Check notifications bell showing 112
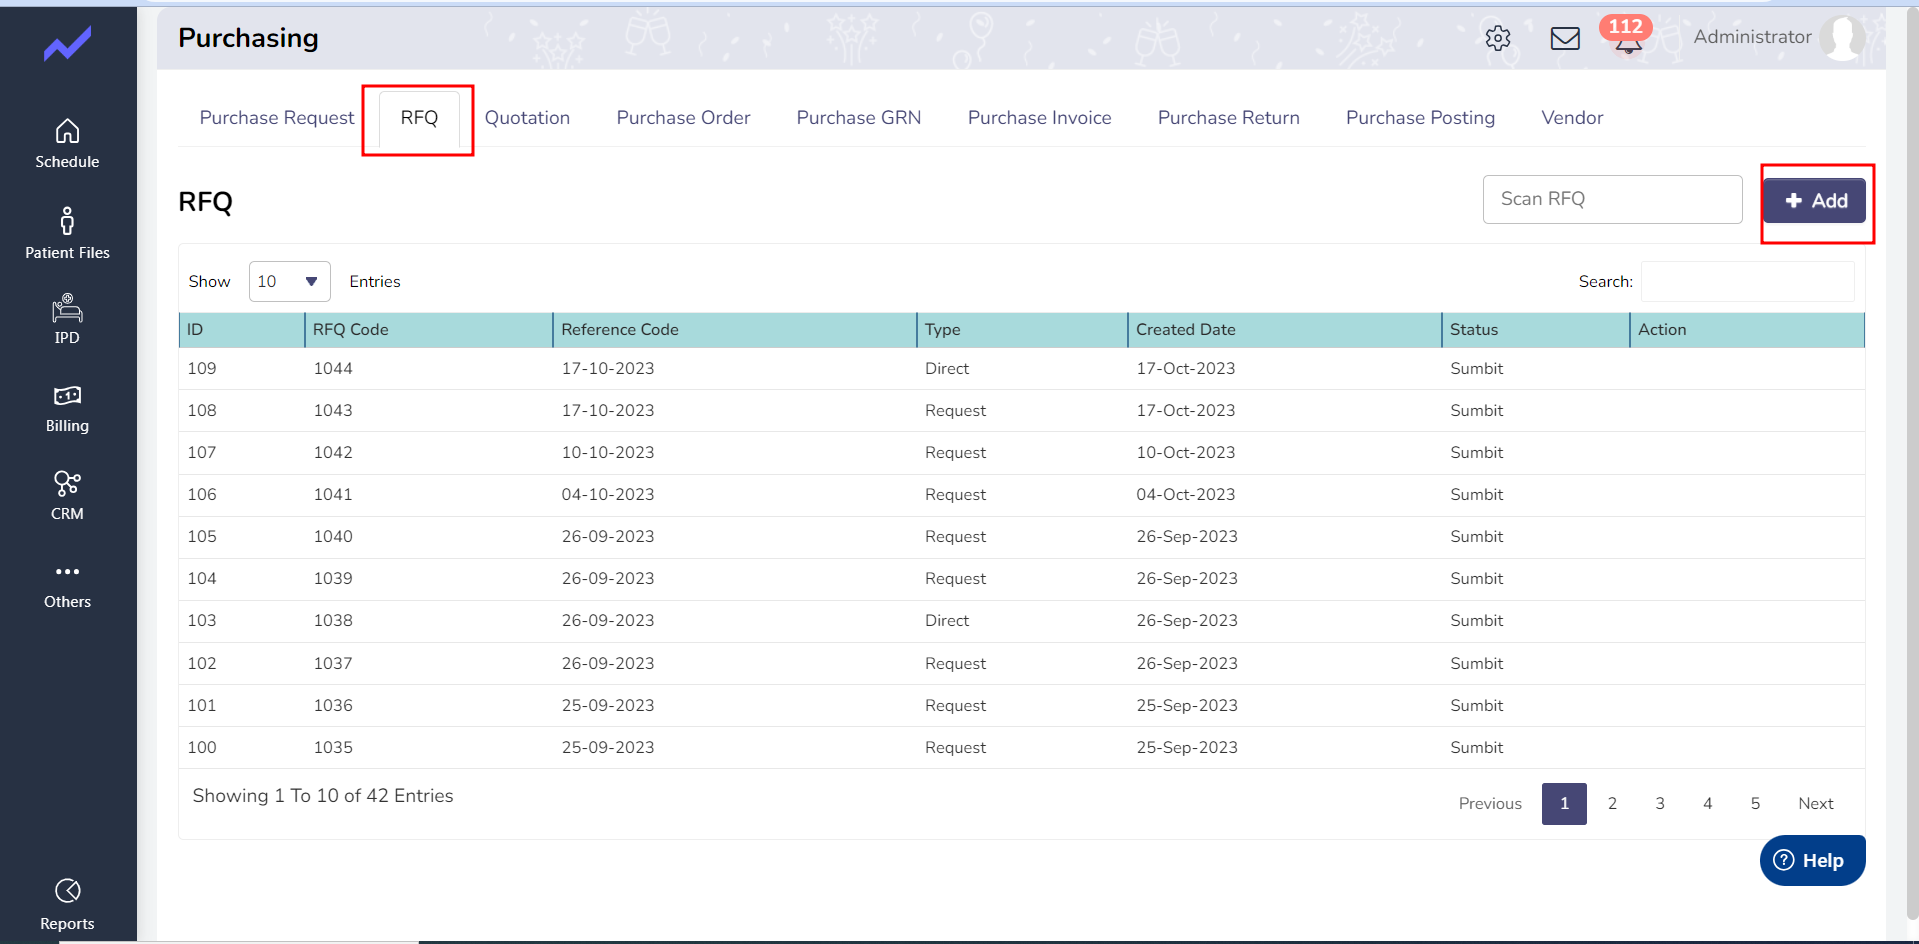Screen dimensions: 1919x944 pyautogui.click(x=1627, y=35)
